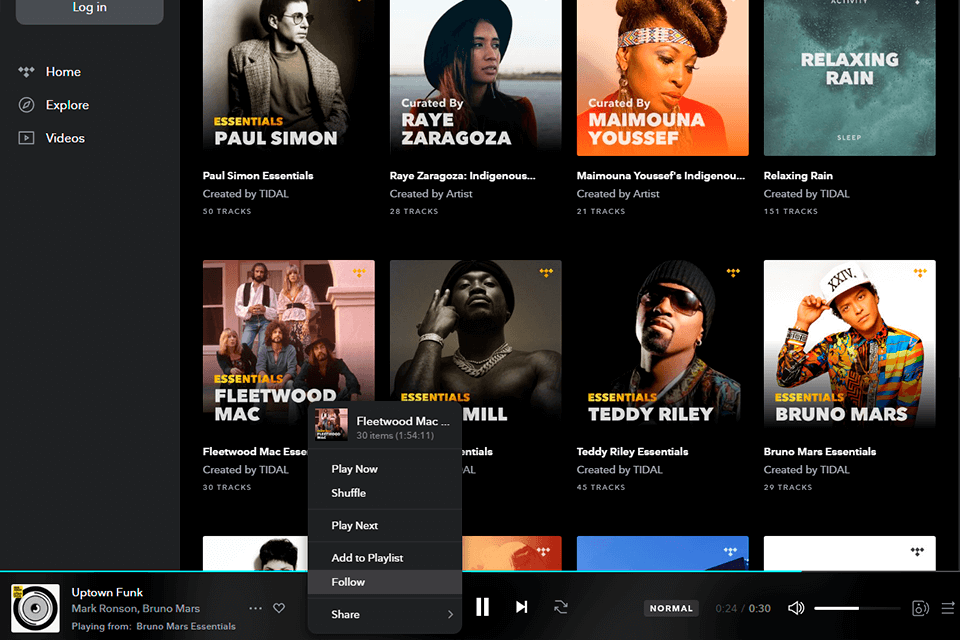Open the play queue icon

point(946,606)
